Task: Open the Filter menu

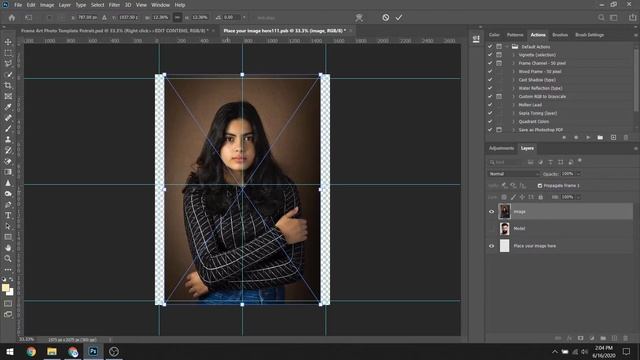Action: click(114, 5)
